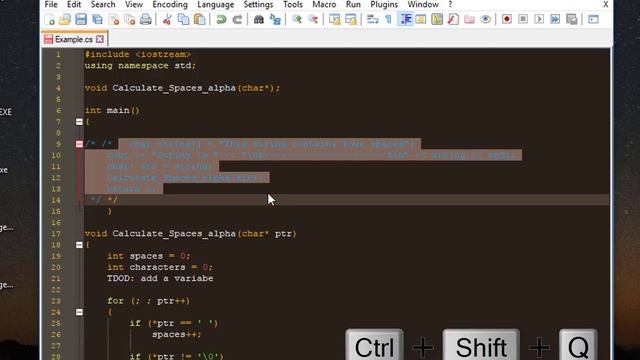Toggle file monitoring eye icon

click(x=485, y=19)
